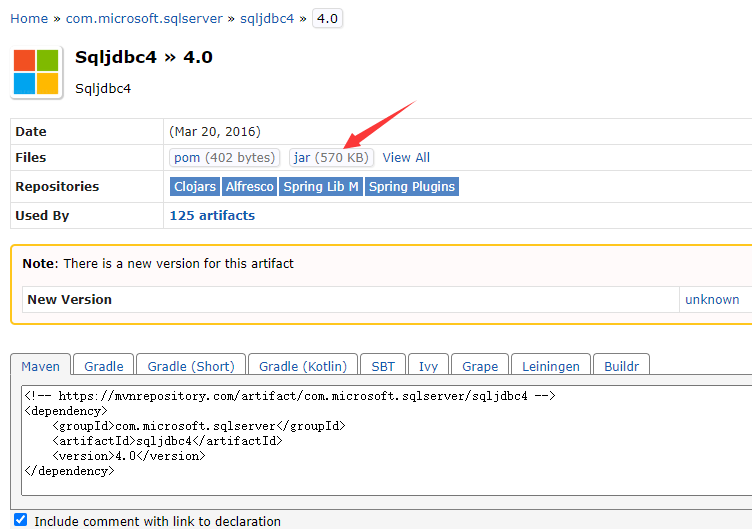
Task: Switch to the Grape tab
Action: coord(480,366)
